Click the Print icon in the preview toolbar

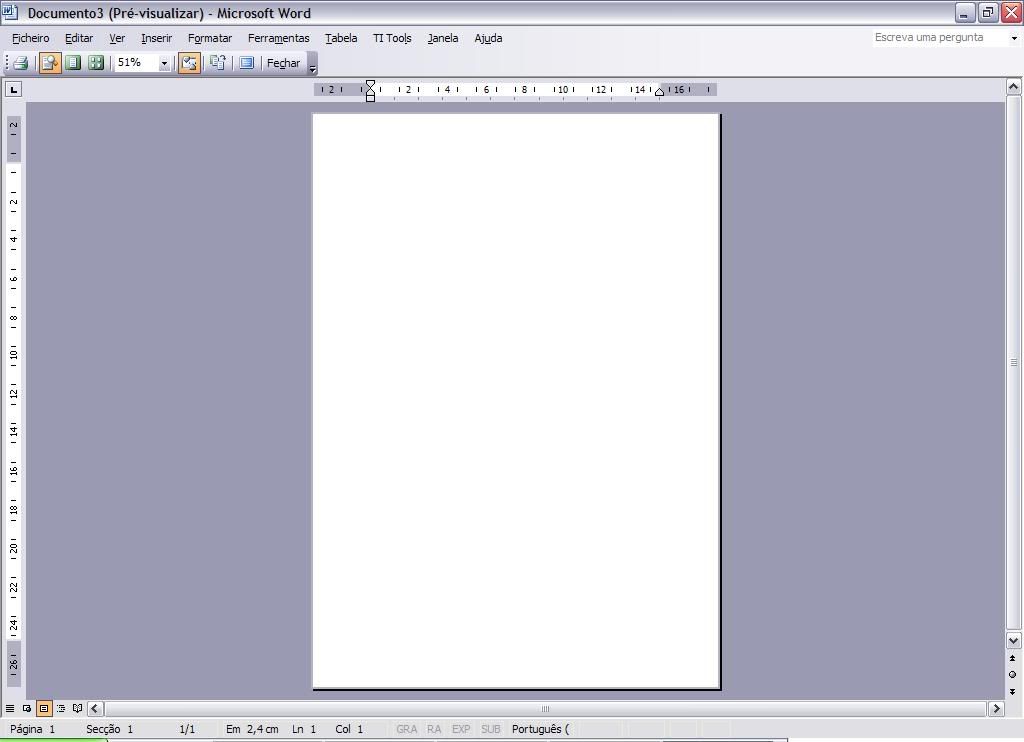pyautogui.click(x=20, y=63)
